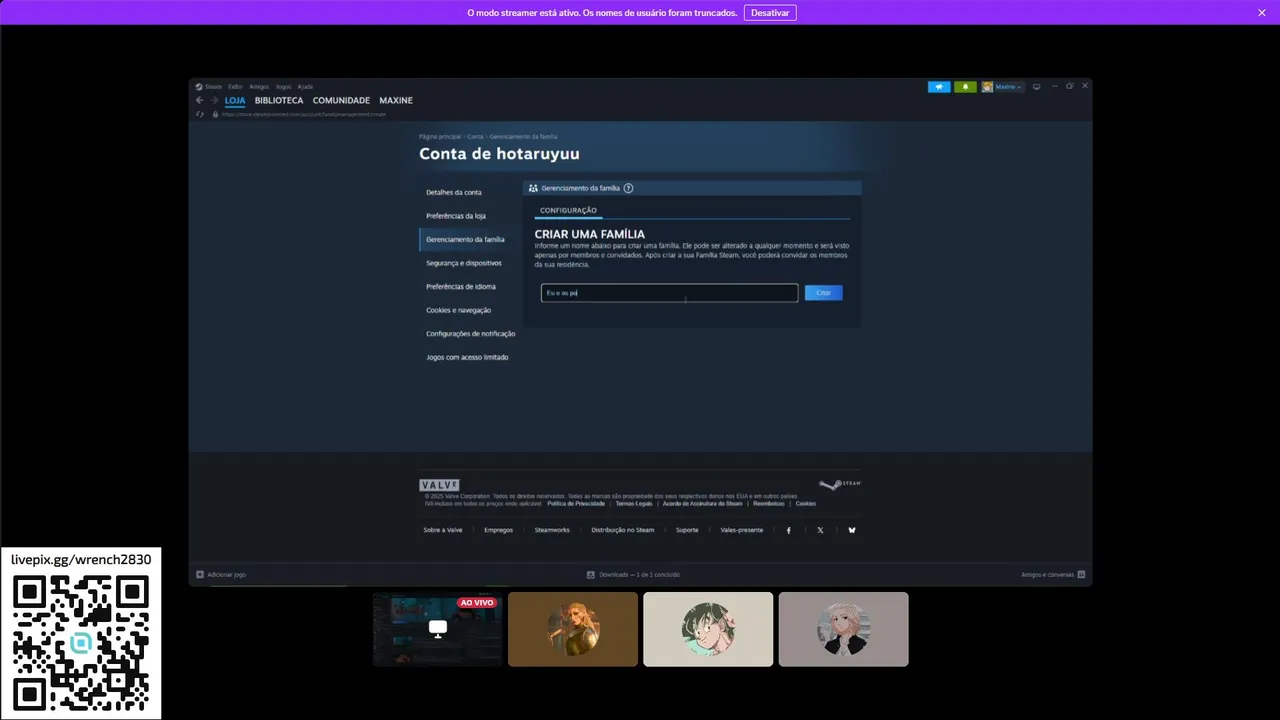Viewport: 1280px width, 720px height.
Task: Click the Página principal breadcrumb
Action: [440, 136]
